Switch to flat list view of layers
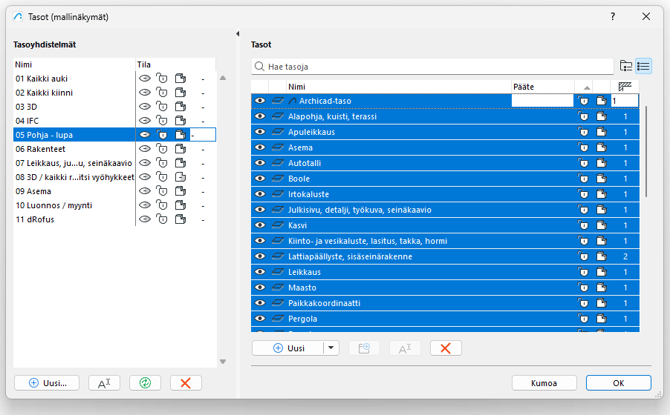 click(x=644, y=66)
